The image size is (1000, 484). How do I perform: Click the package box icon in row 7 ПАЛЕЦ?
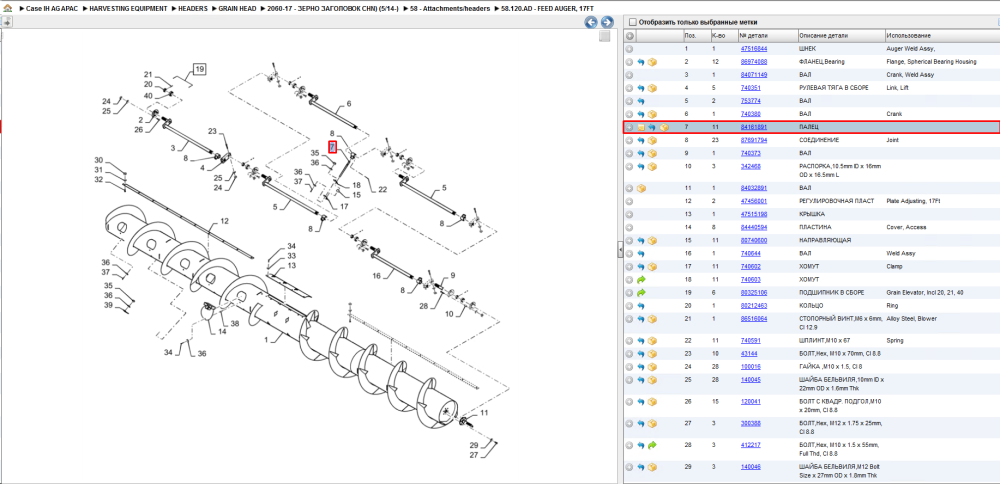click(664, 128)
